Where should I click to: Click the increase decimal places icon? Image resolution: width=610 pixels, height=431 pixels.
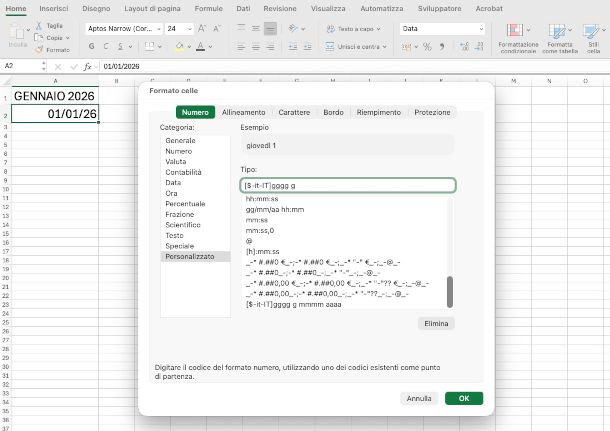464,47
